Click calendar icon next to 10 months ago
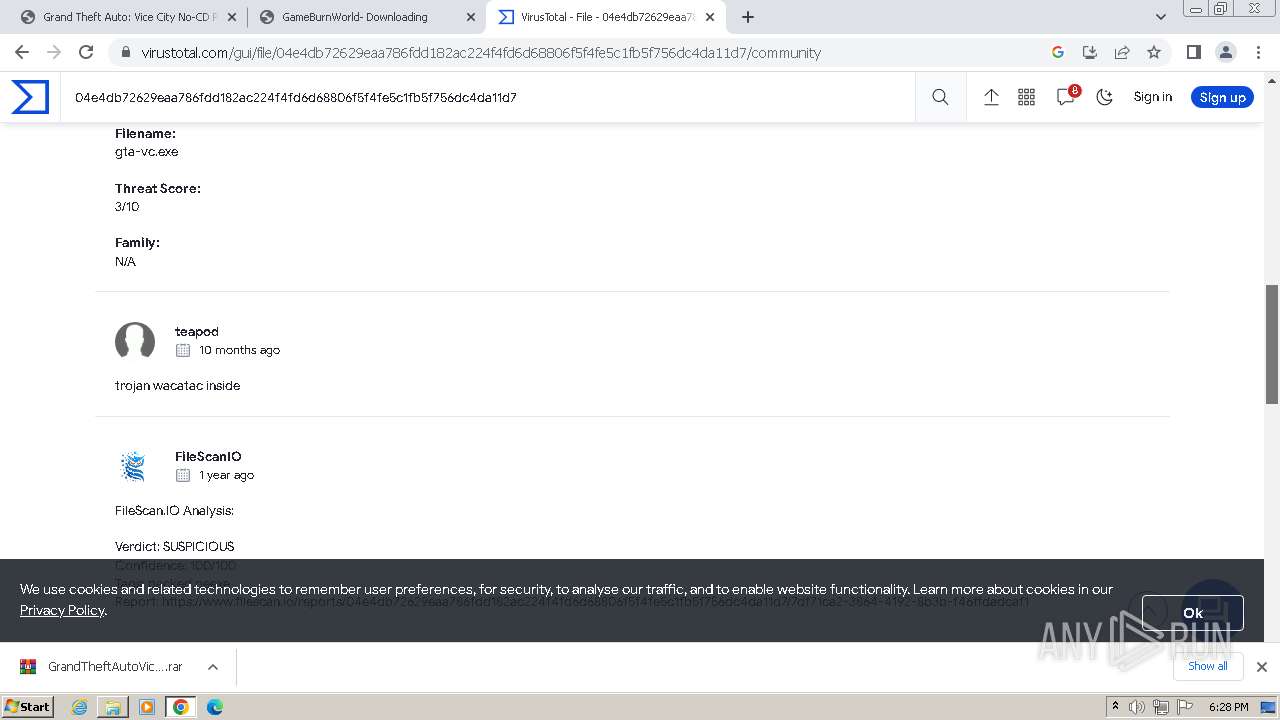Image resolution: width=1280 pixels, height=720 pixels. [183, 350]
